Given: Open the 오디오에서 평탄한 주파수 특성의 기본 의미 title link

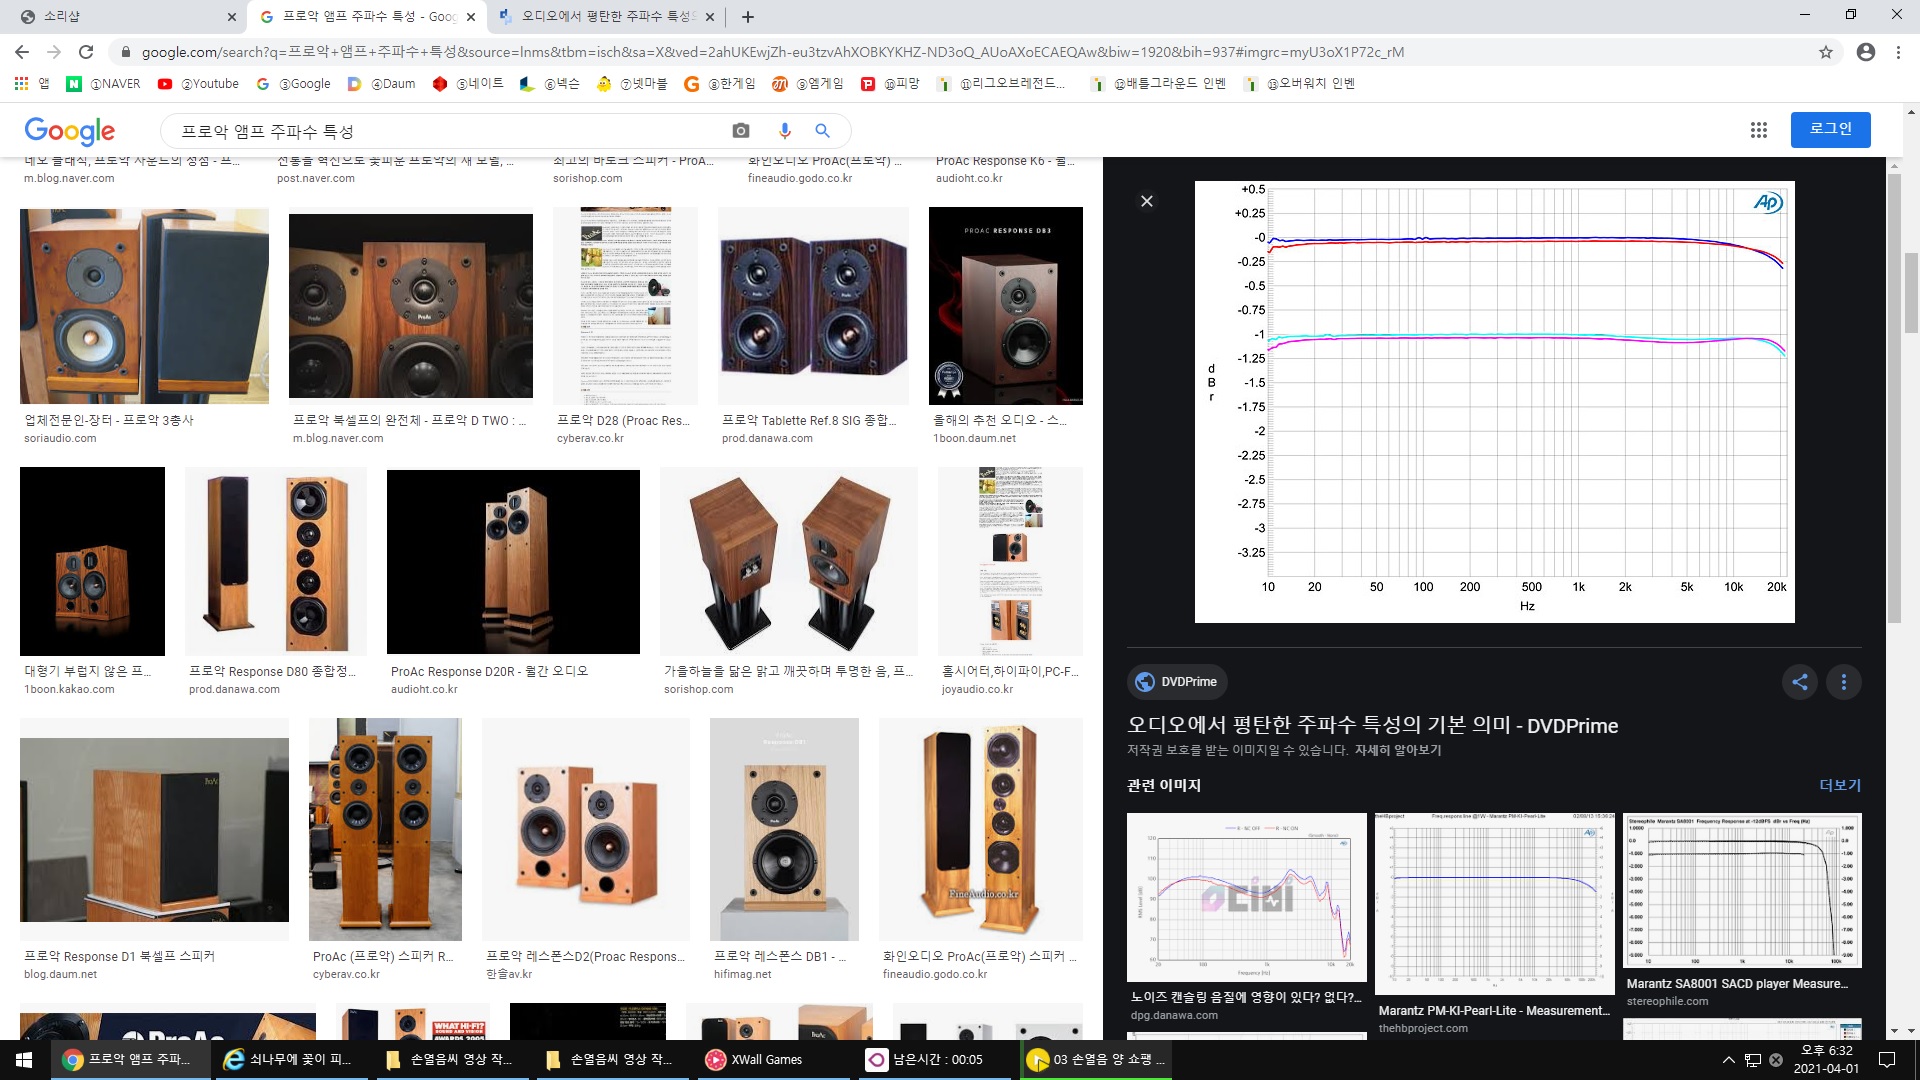Looking at the screenshot, I should 1372,725.
